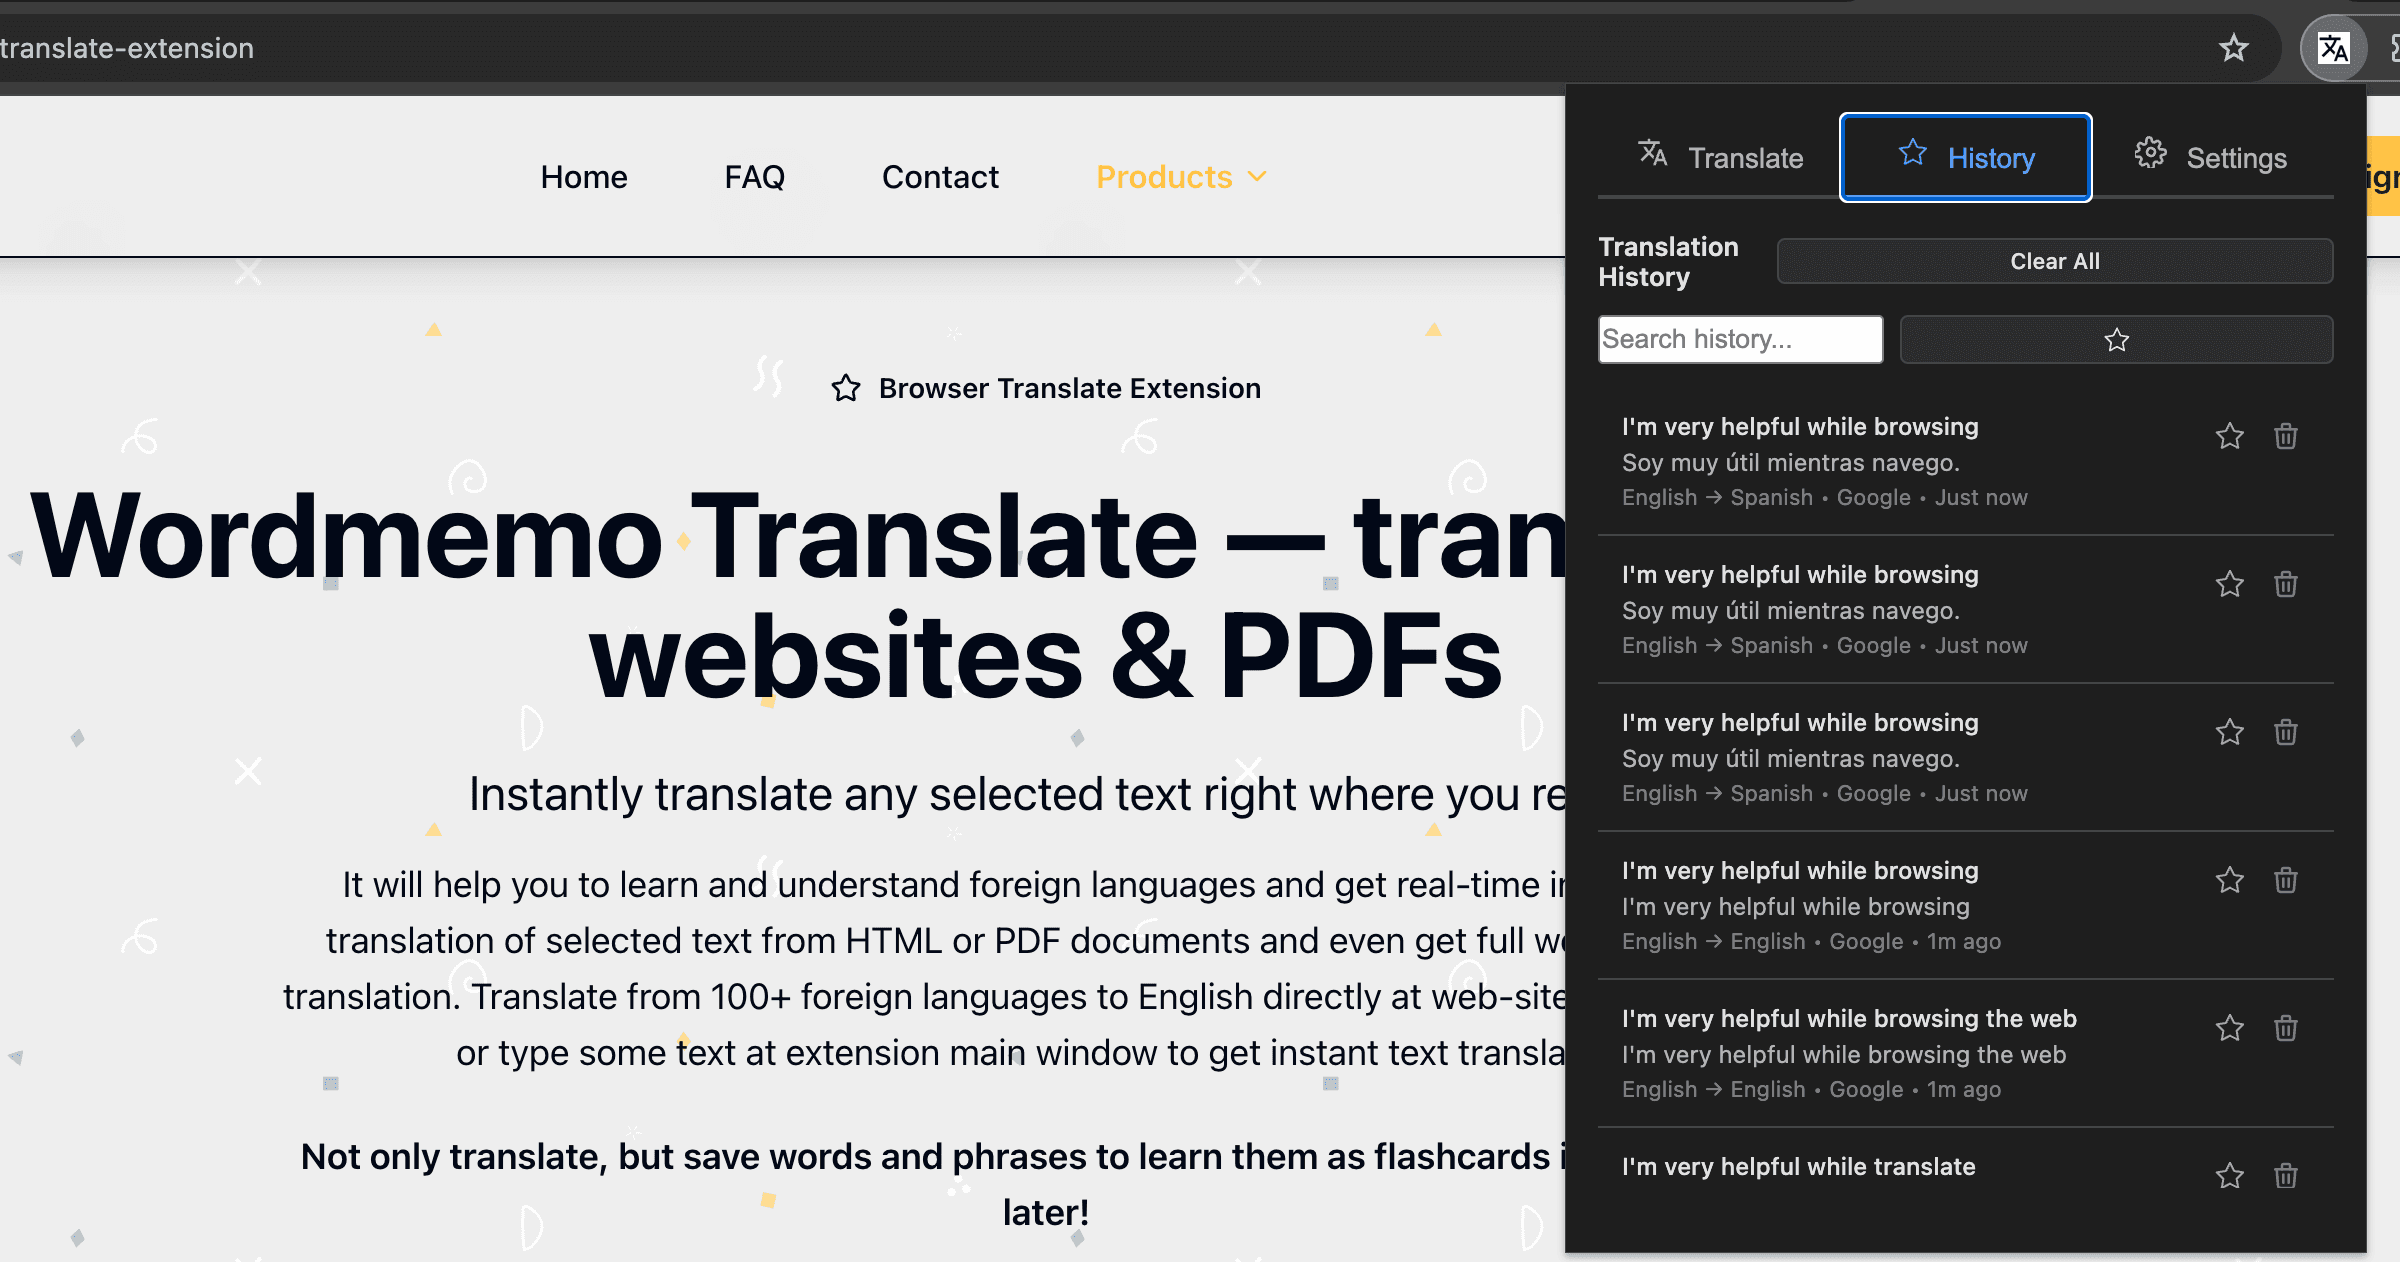
Task: Click the Clear All button
Action: (2054, 261)
